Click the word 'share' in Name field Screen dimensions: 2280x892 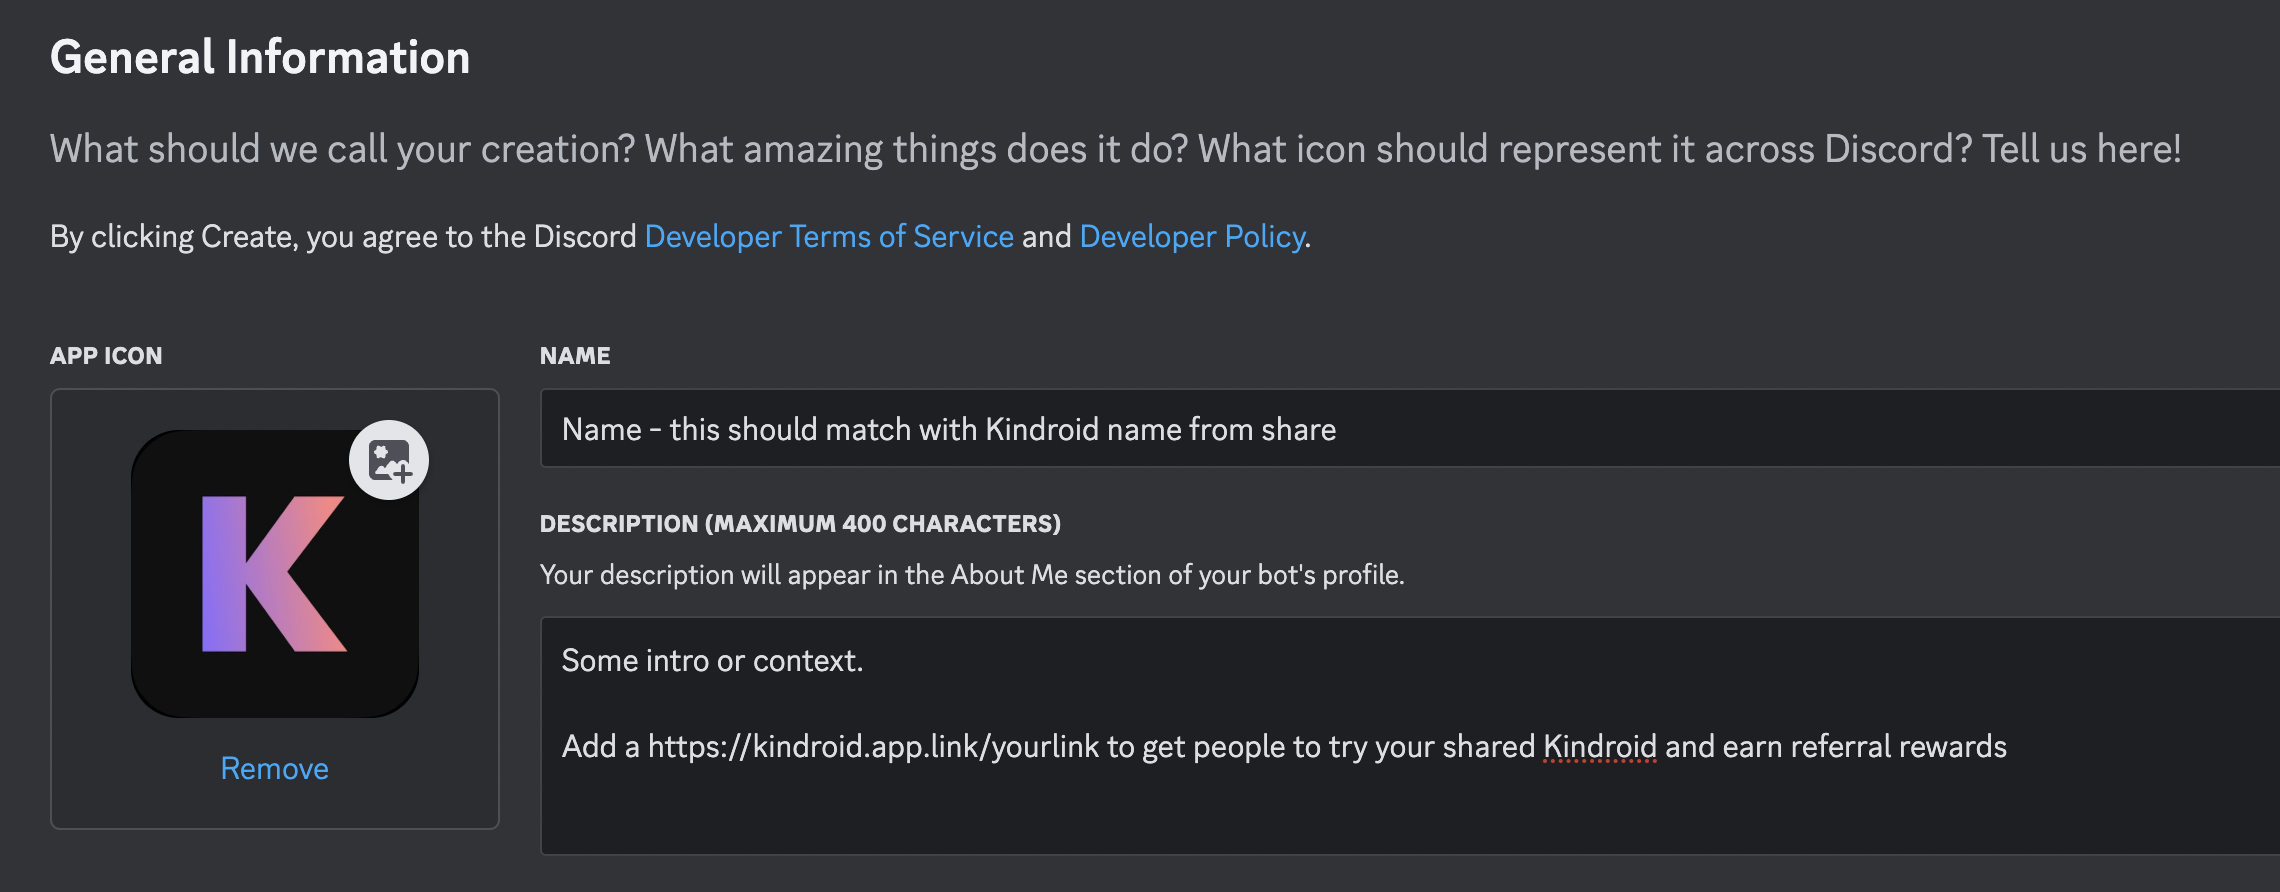click(x=1299, y=429)
